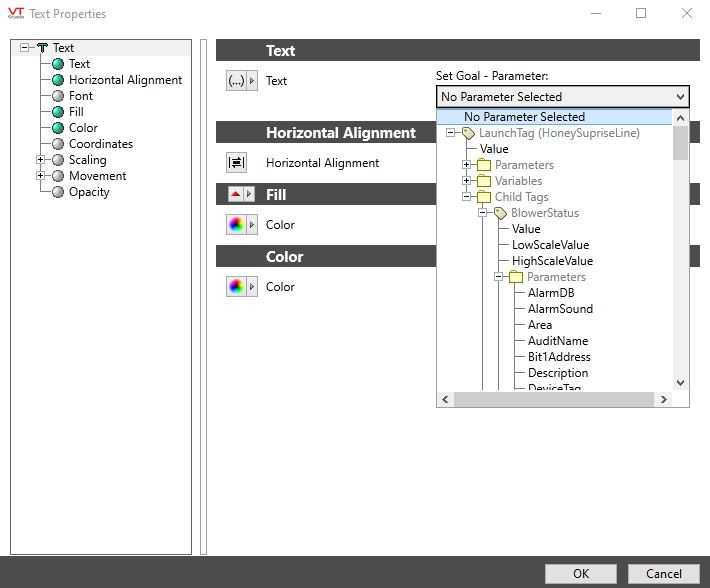The width and height of the screenshot is (710, 588).
Task: Toggle the Coordinates property indicator circle
Action: pos(58,144)
